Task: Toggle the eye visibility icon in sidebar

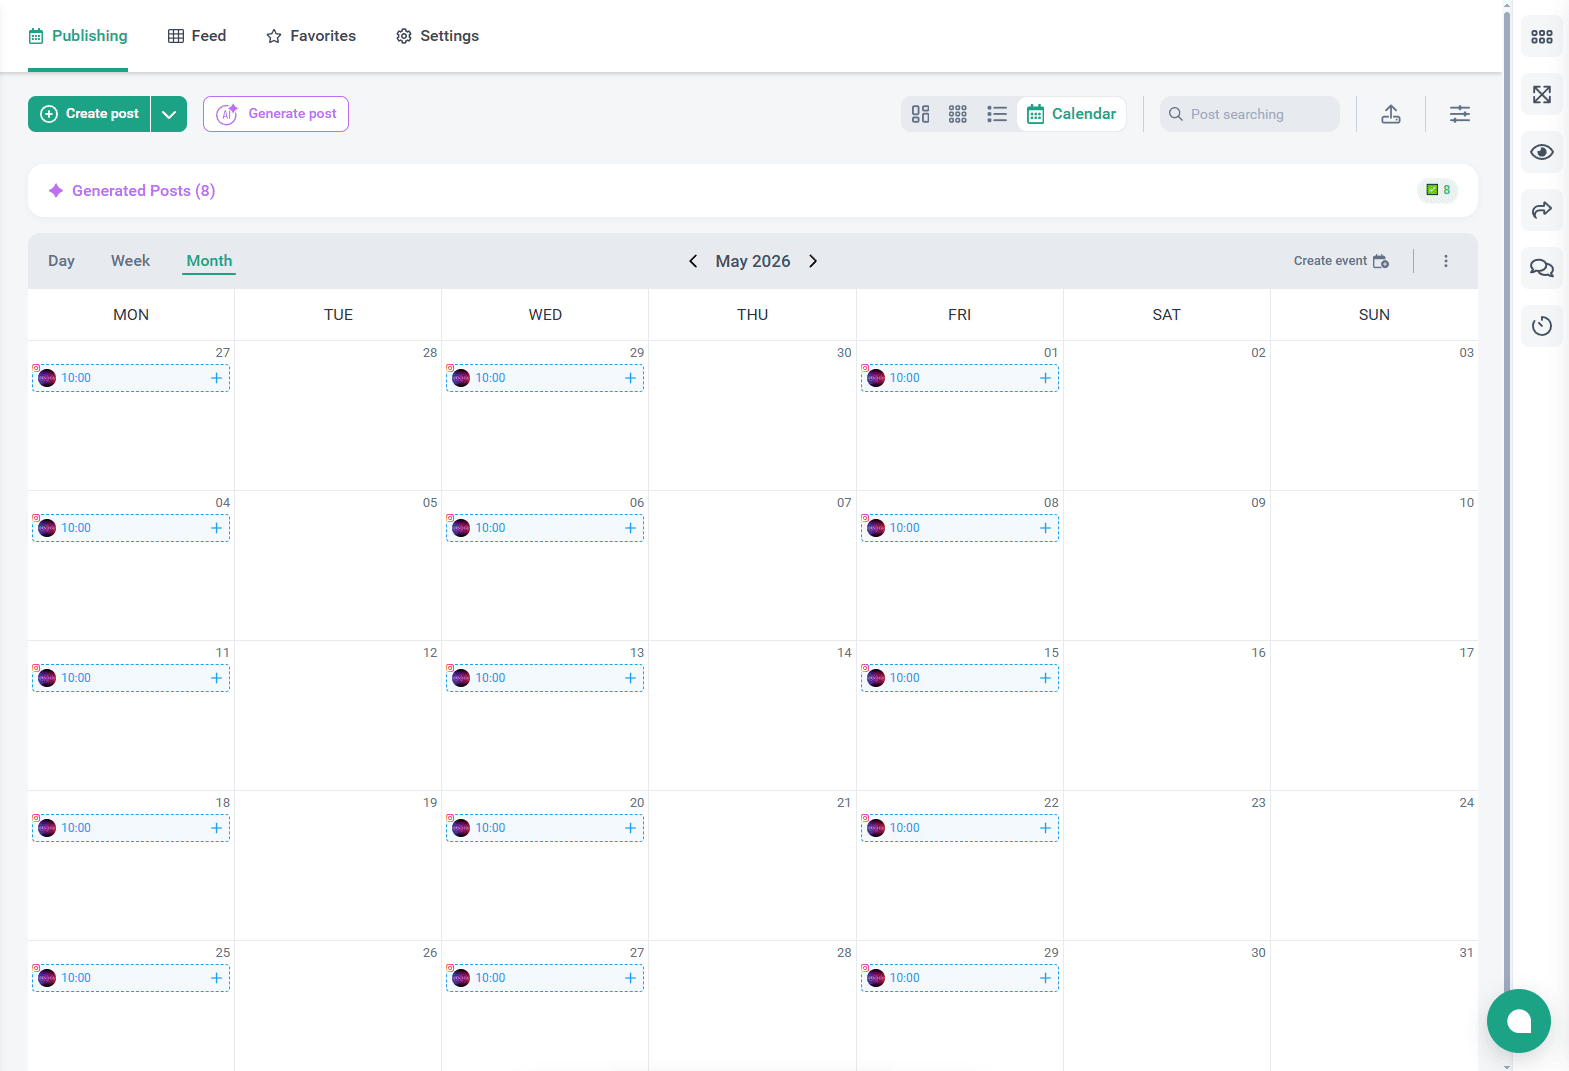Action: [1541, 152]
